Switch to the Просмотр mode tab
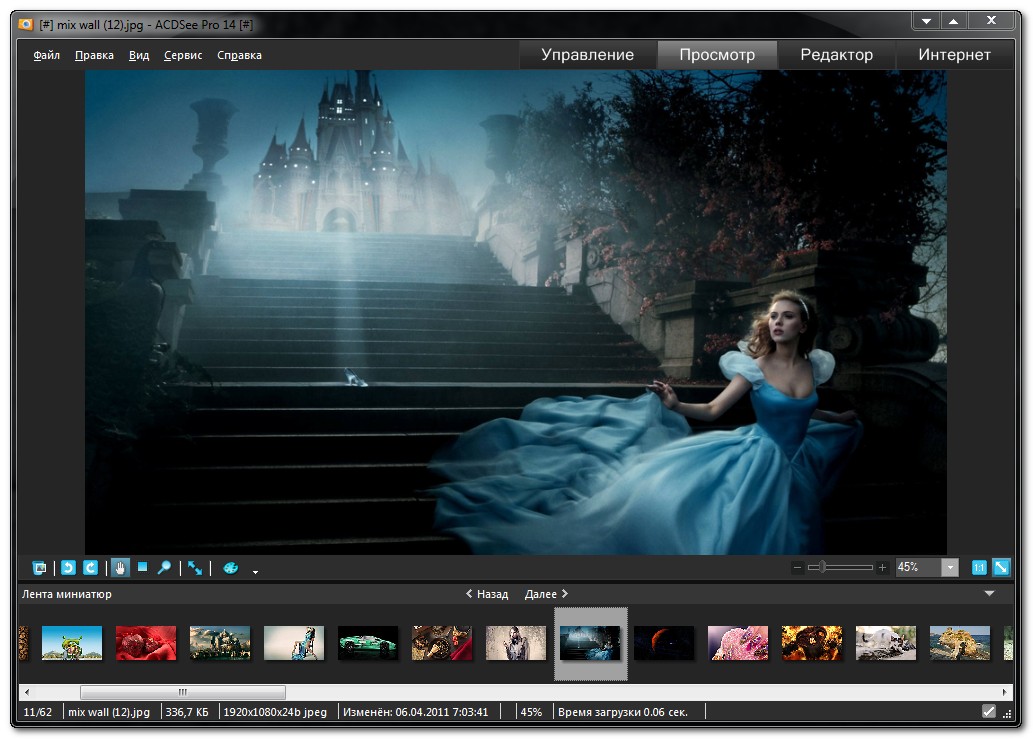Image resolution: width=1033 pixels, height=739 pixels. [x=717, y=55]
